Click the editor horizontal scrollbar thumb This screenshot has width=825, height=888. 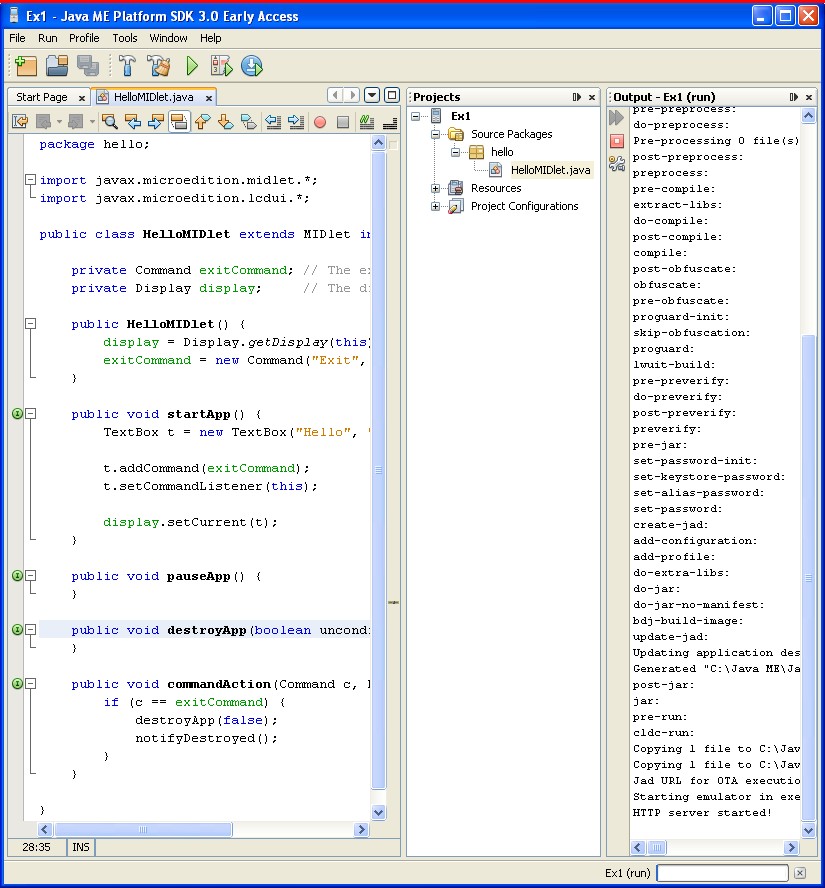coord(142,829)
